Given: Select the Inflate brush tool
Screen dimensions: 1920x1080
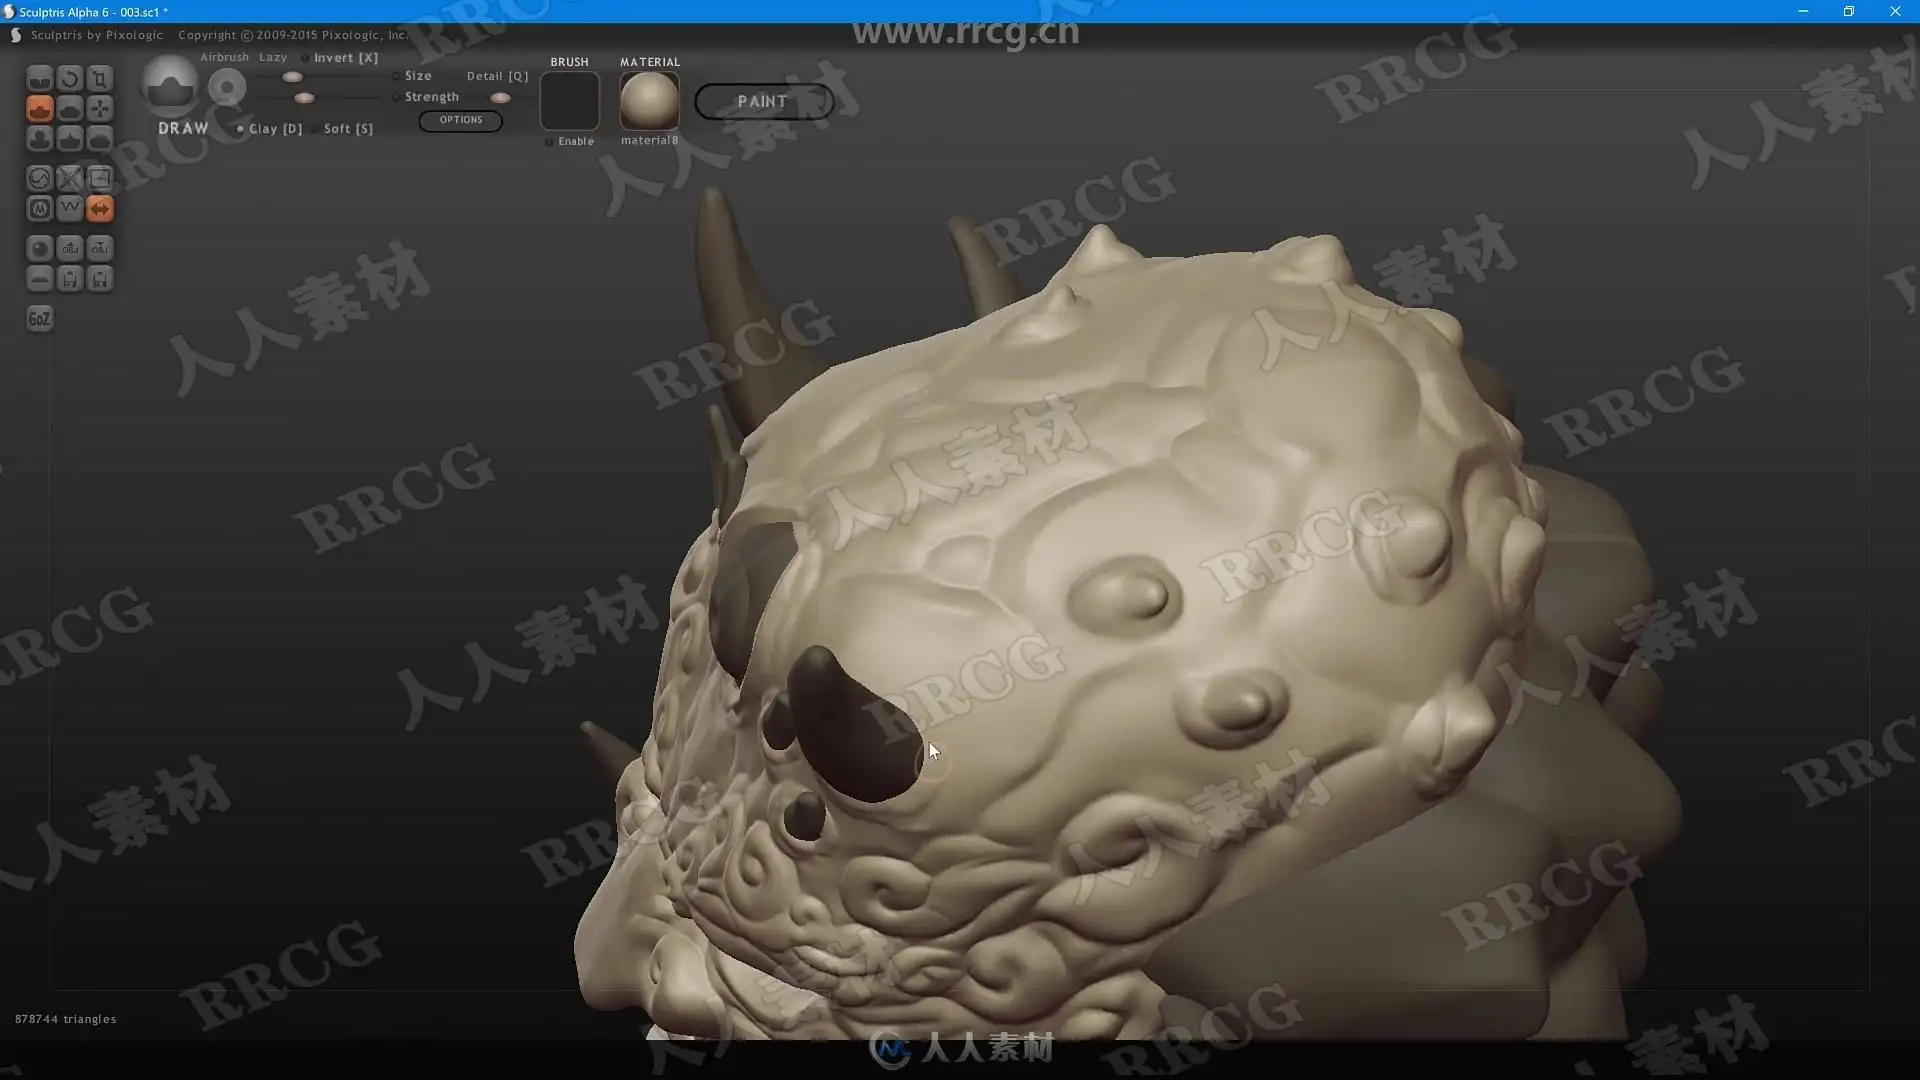Looking at the screenshot, I should pos(40,139).
